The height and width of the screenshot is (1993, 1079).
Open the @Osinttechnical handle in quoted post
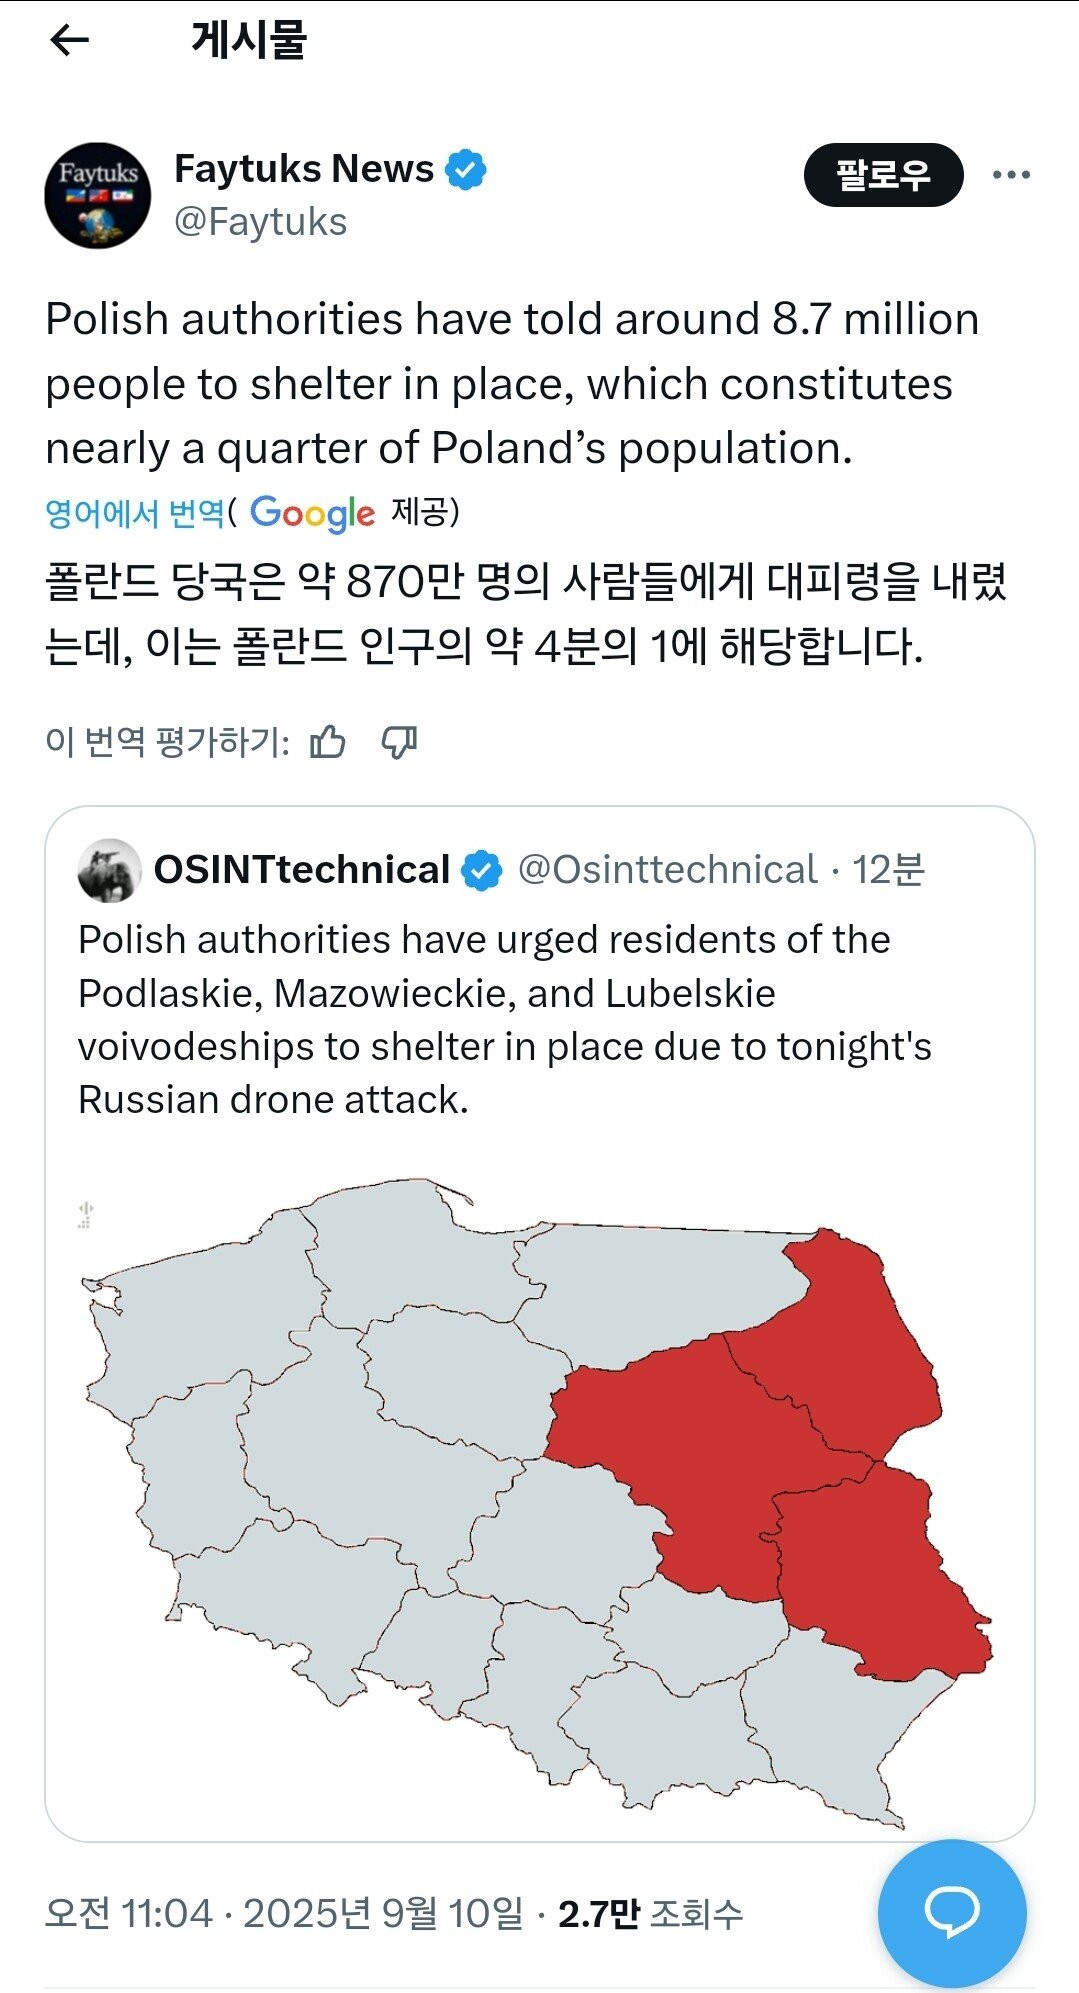point(667,870)
